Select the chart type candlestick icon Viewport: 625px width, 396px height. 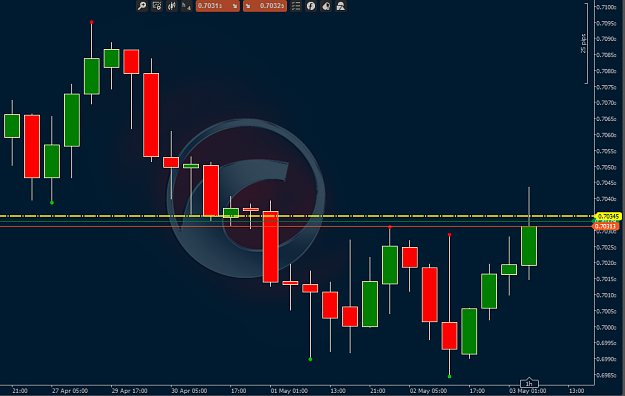(172, 6)
